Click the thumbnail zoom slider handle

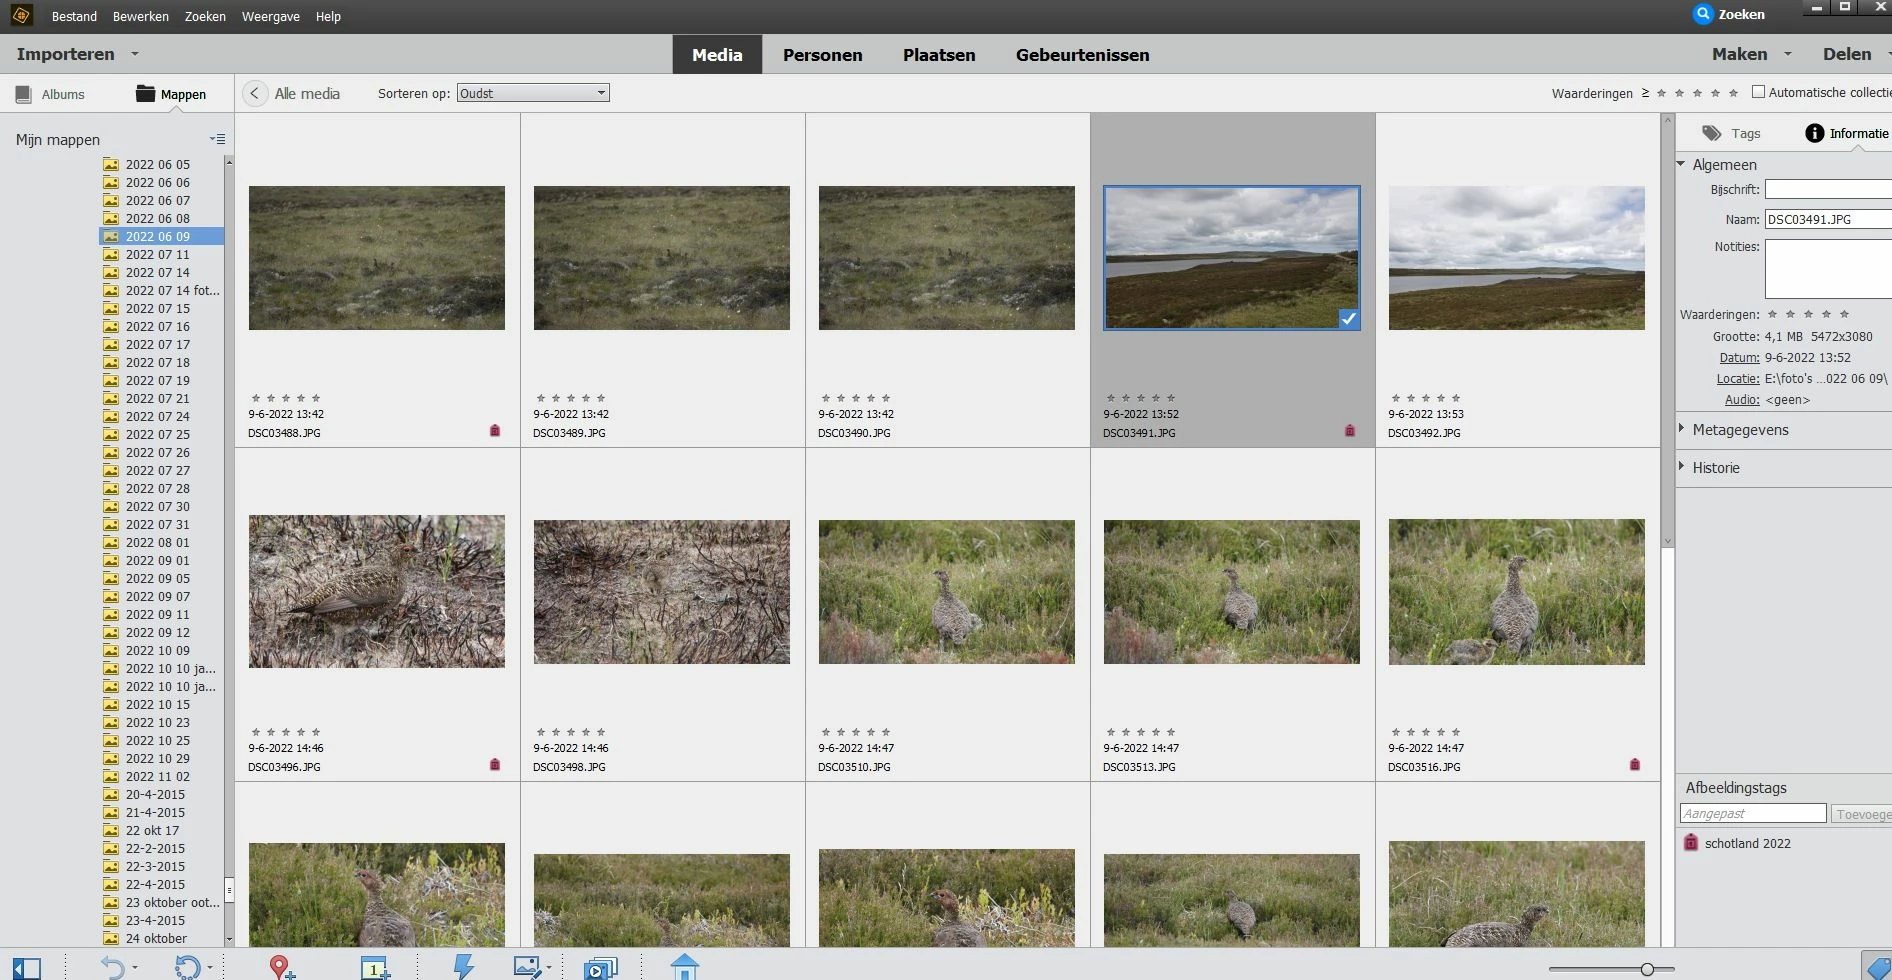1647,969
